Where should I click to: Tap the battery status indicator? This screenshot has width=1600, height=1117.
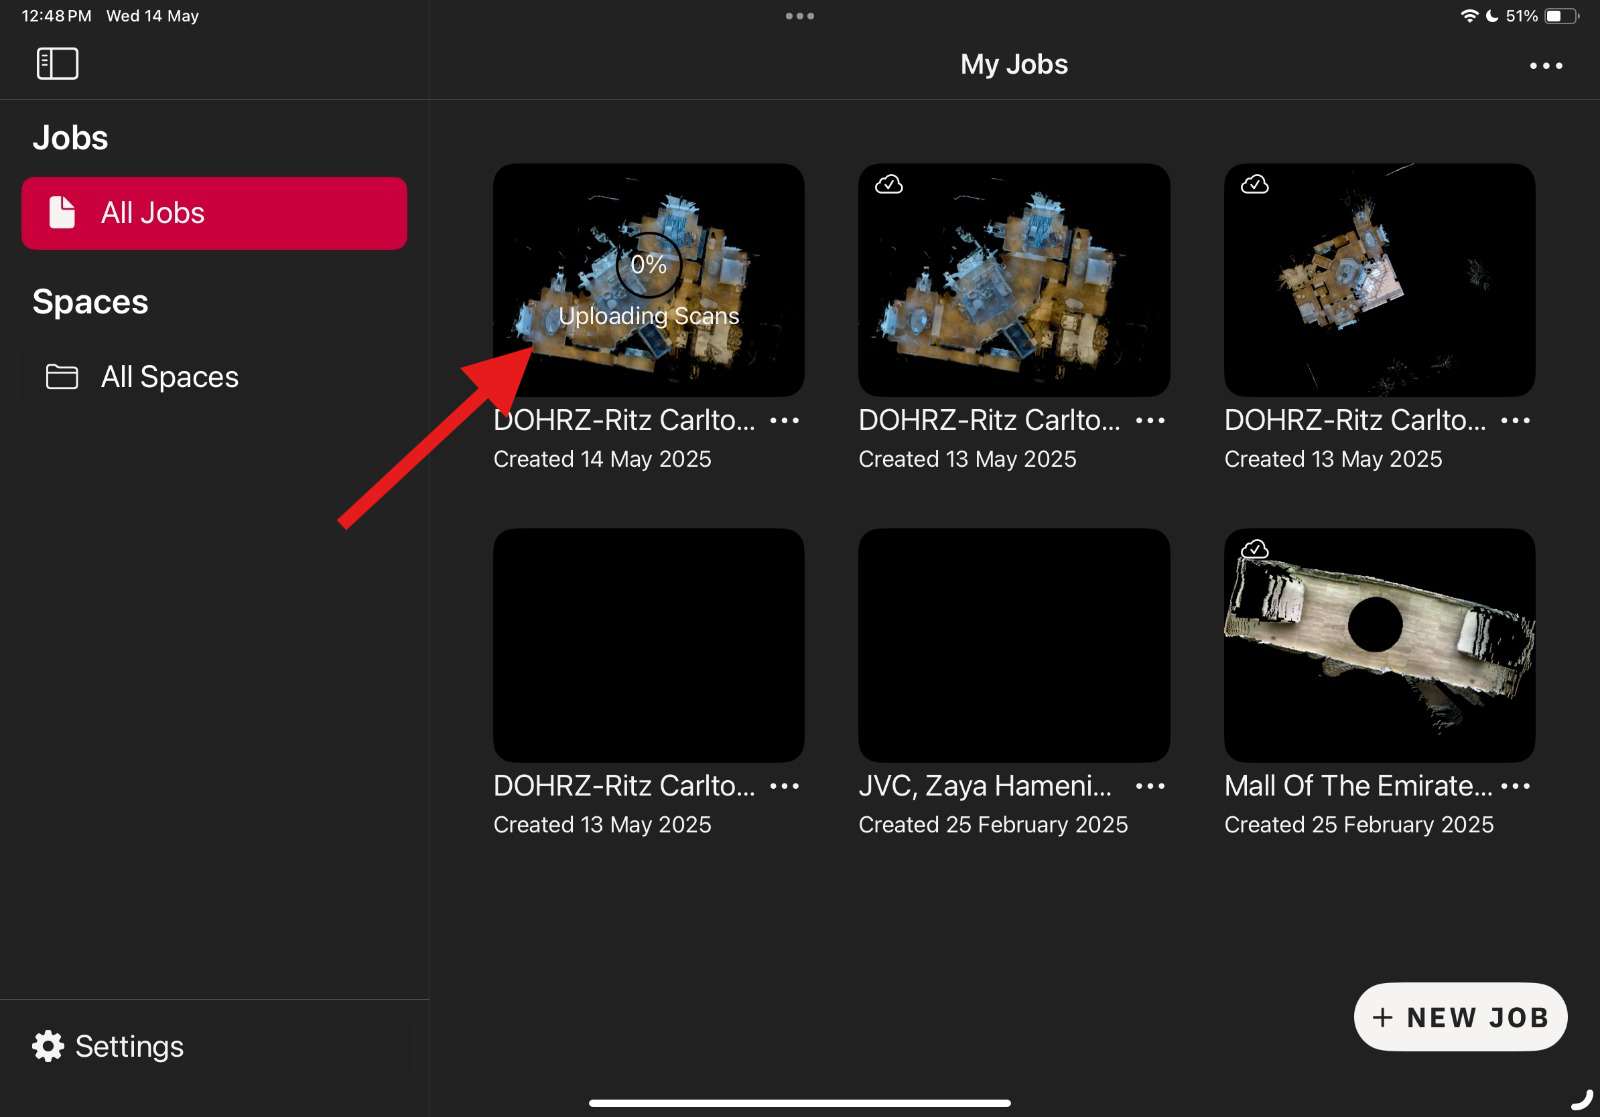[x=1560, y=16]
